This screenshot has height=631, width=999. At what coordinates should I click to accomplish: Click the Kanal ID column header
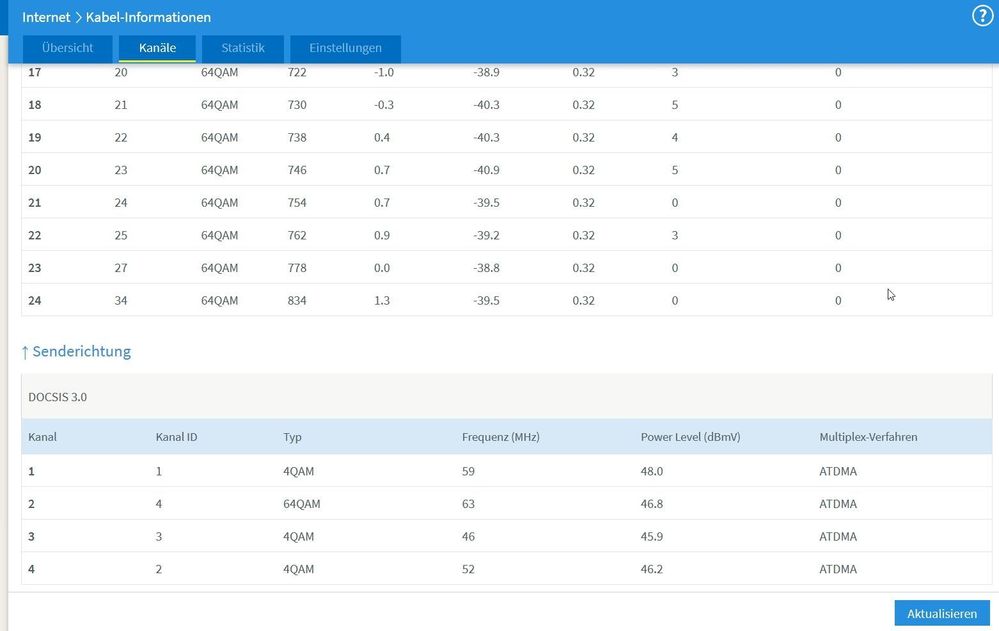coord(176,437)
